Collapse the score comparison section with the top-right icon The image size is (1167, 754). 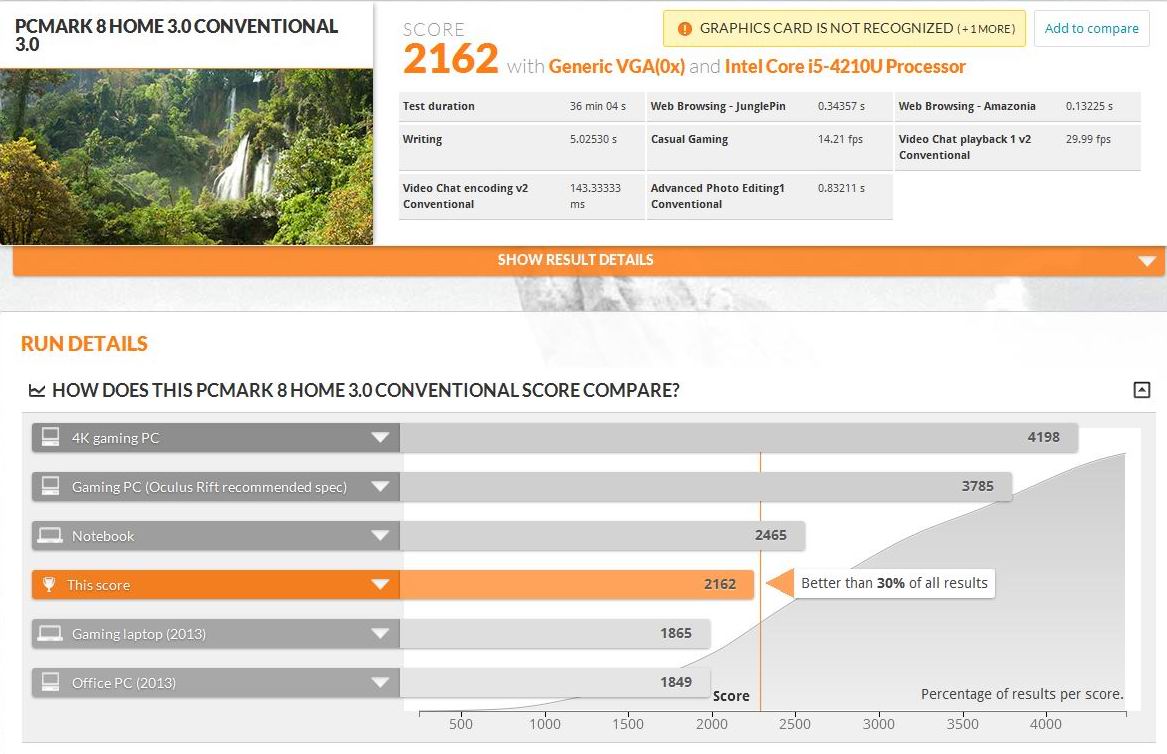pyautogui.click(x=1142, y=389)
